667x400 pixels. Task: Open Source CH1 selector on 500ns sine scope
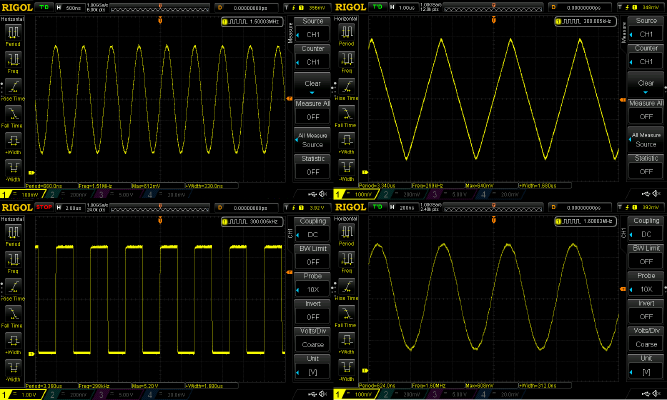(313, 29)
